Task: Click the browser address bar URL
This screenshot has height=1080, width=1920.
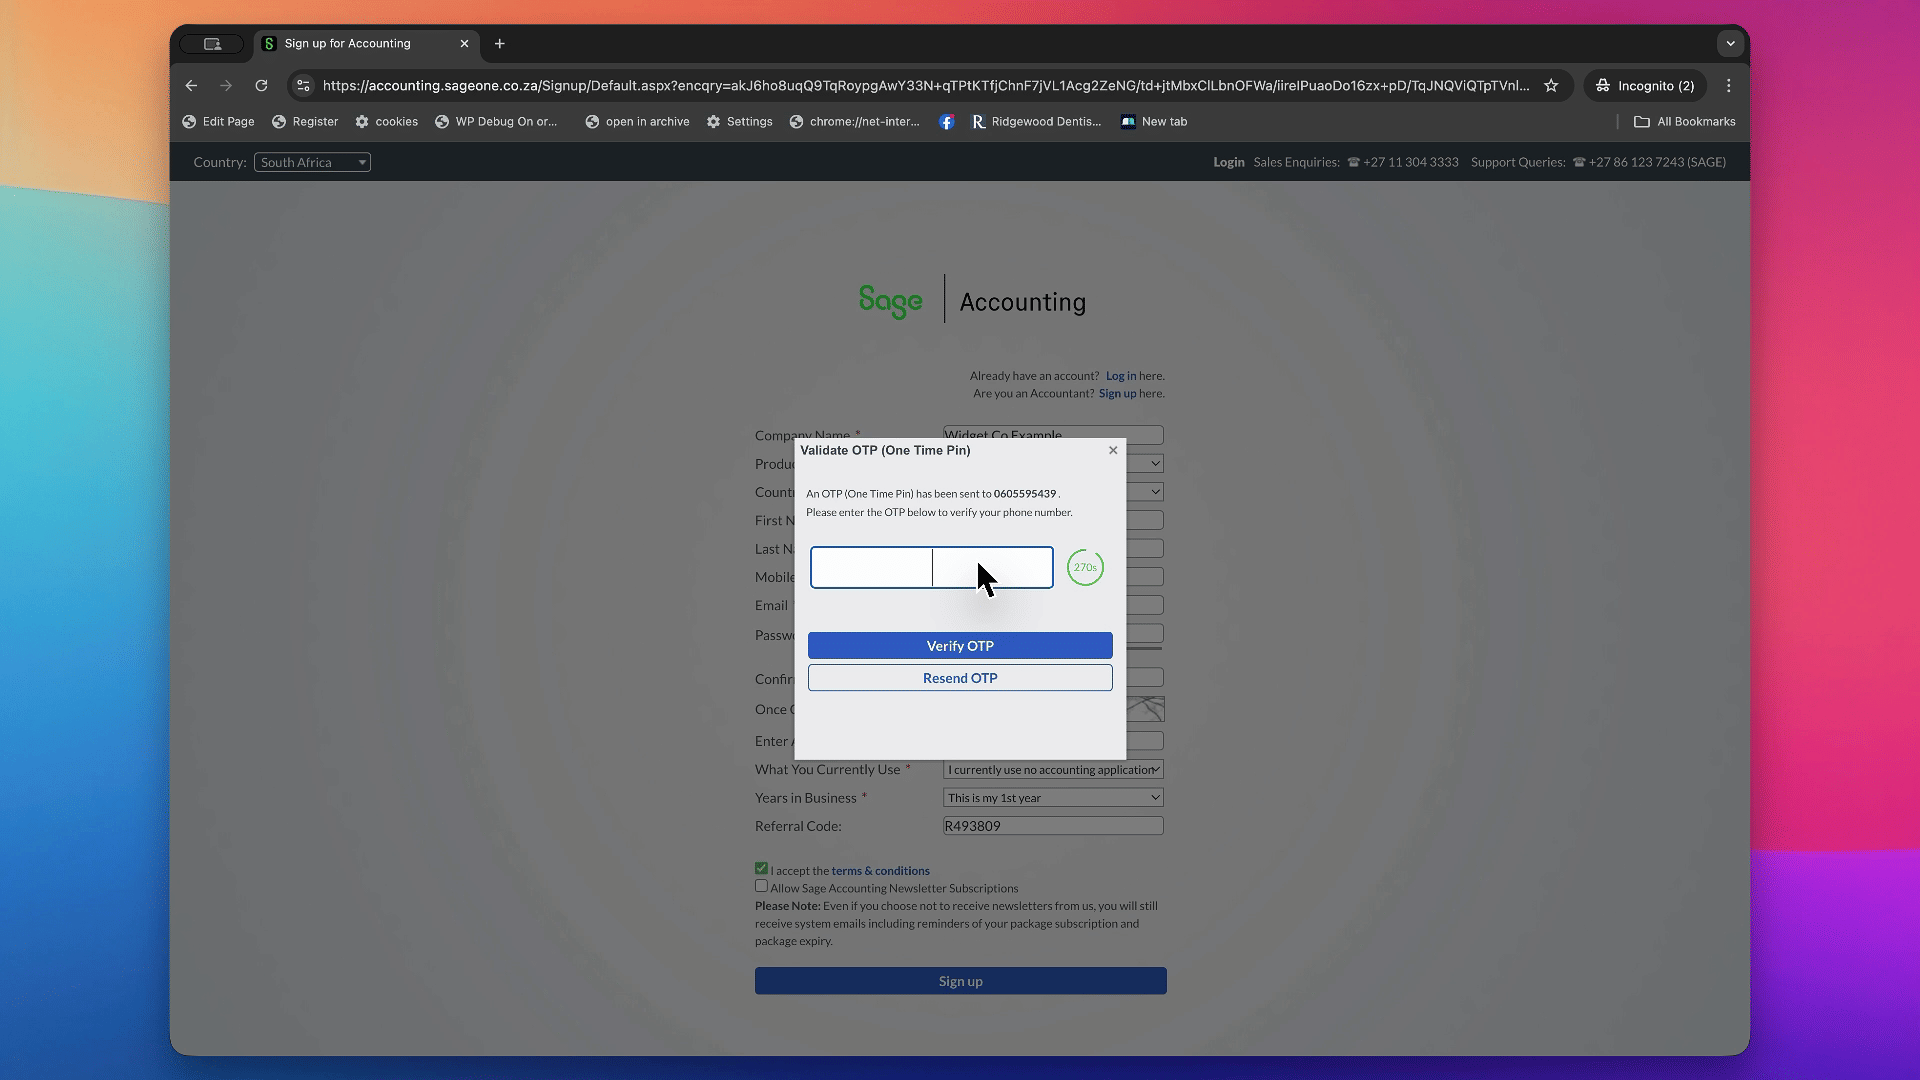Action: [x=926, y=86]
